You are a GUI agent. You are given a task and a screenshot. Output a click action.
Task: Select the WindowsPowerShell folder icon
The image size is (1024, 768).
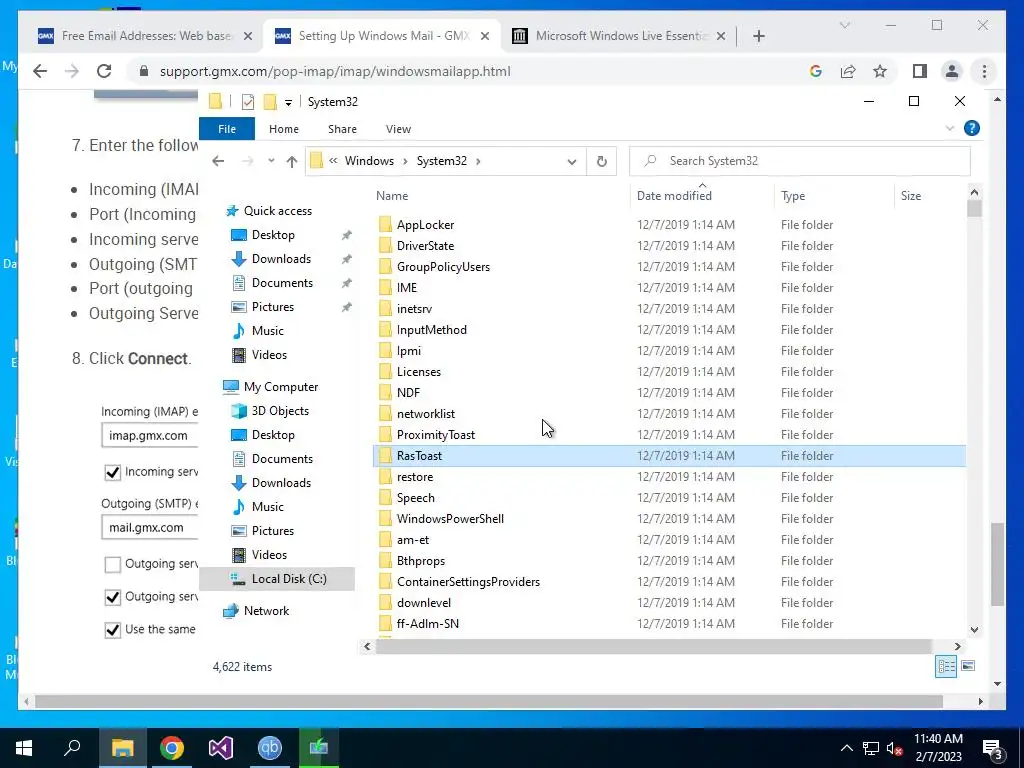(385, 519)
